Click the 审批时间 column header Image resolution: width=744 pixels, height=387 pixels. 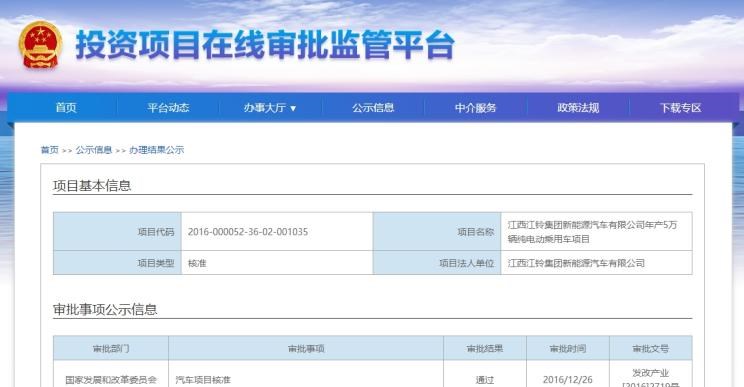pos(567,349)
